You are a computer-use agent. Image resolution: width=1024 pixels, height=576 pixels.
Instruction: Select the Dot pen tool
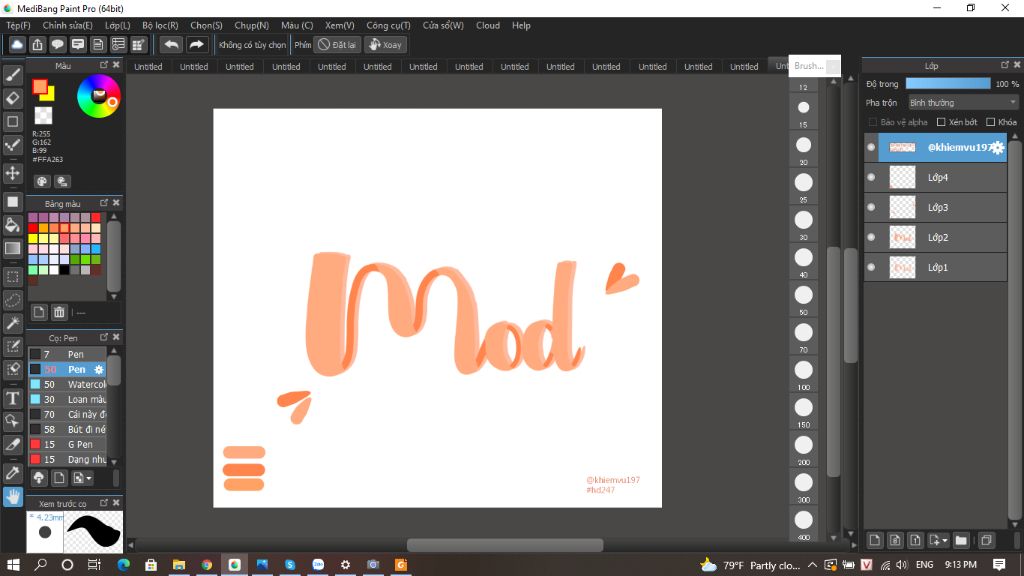pyautogui.click(x=12, y=145)
